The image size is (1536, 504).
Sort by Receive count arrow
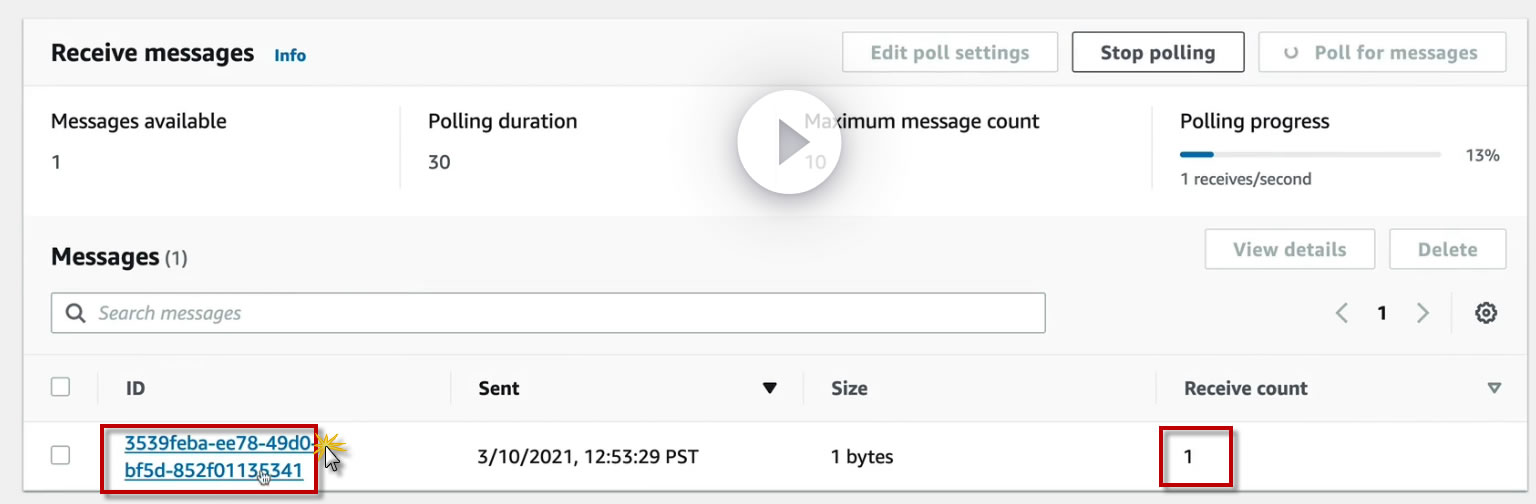(x=1494, y=388)
